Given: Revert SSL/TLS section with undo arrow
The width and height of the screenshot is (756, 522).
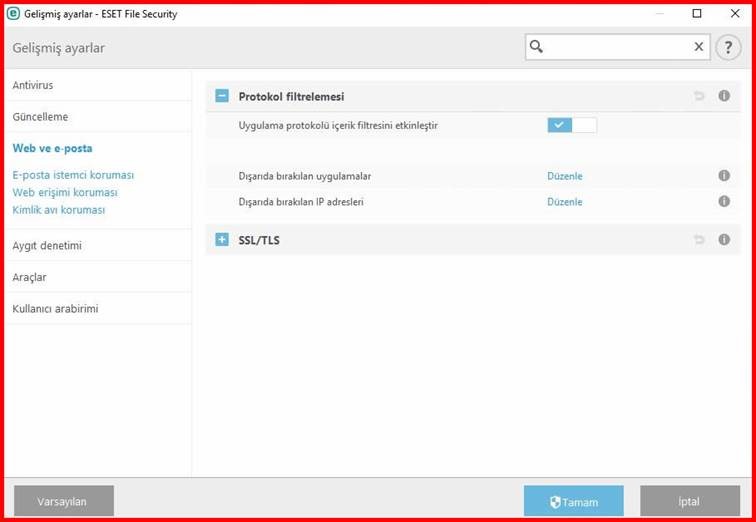Looking at the screenshot, I should click(699, 240).
